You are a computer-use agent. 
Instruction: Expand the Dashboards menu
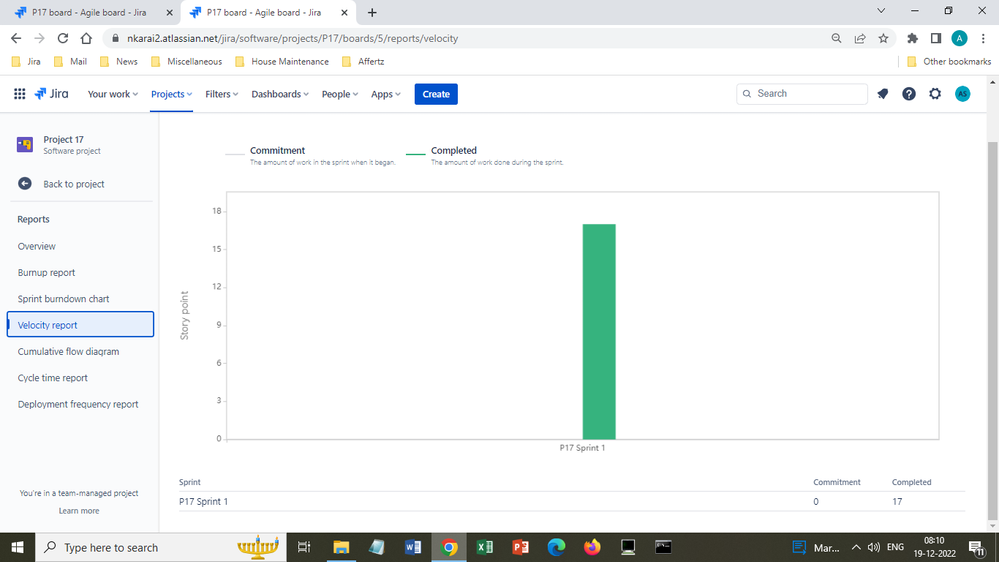click(x=280, y=94)
